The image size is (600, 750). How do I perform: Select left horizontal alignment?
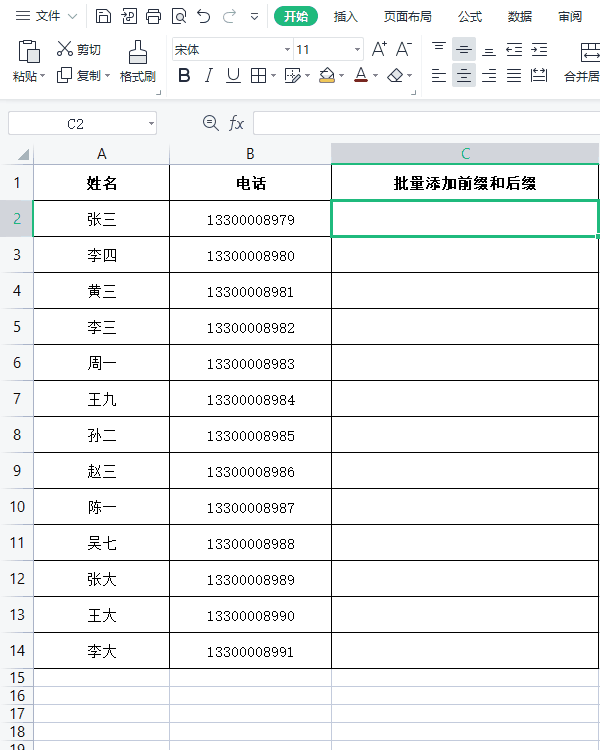point(439,75)
